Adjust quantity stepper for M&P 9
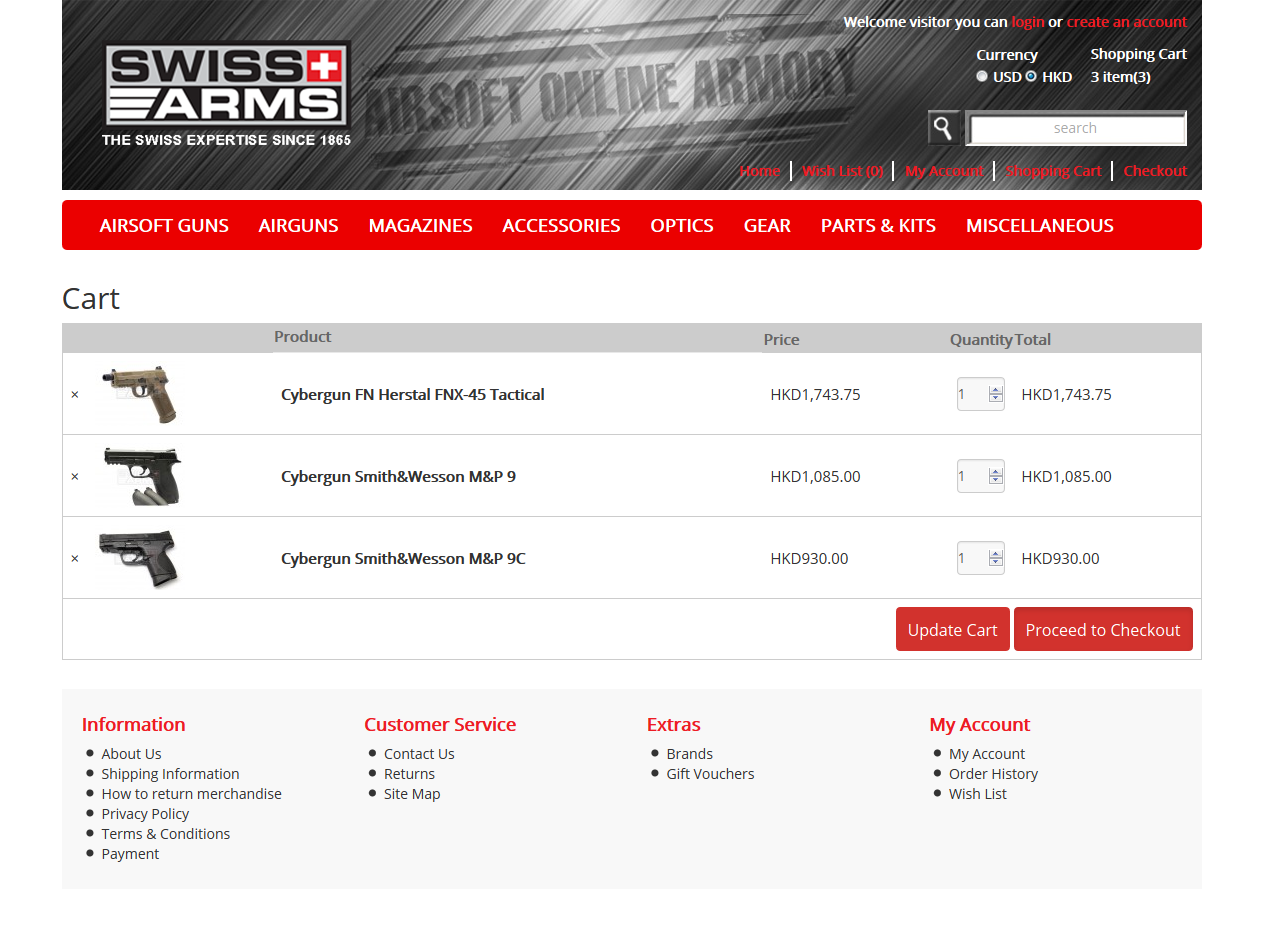Image resolution: width=1280 pixels, height=948 pixels. click(x=995, y=476)
